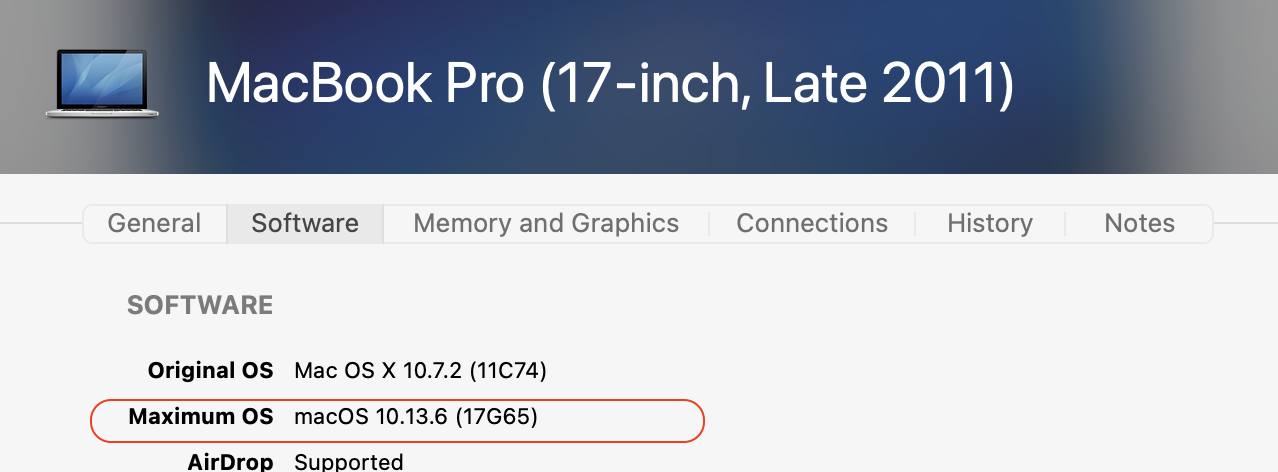Select the Maximum OS label

(201, 417)
